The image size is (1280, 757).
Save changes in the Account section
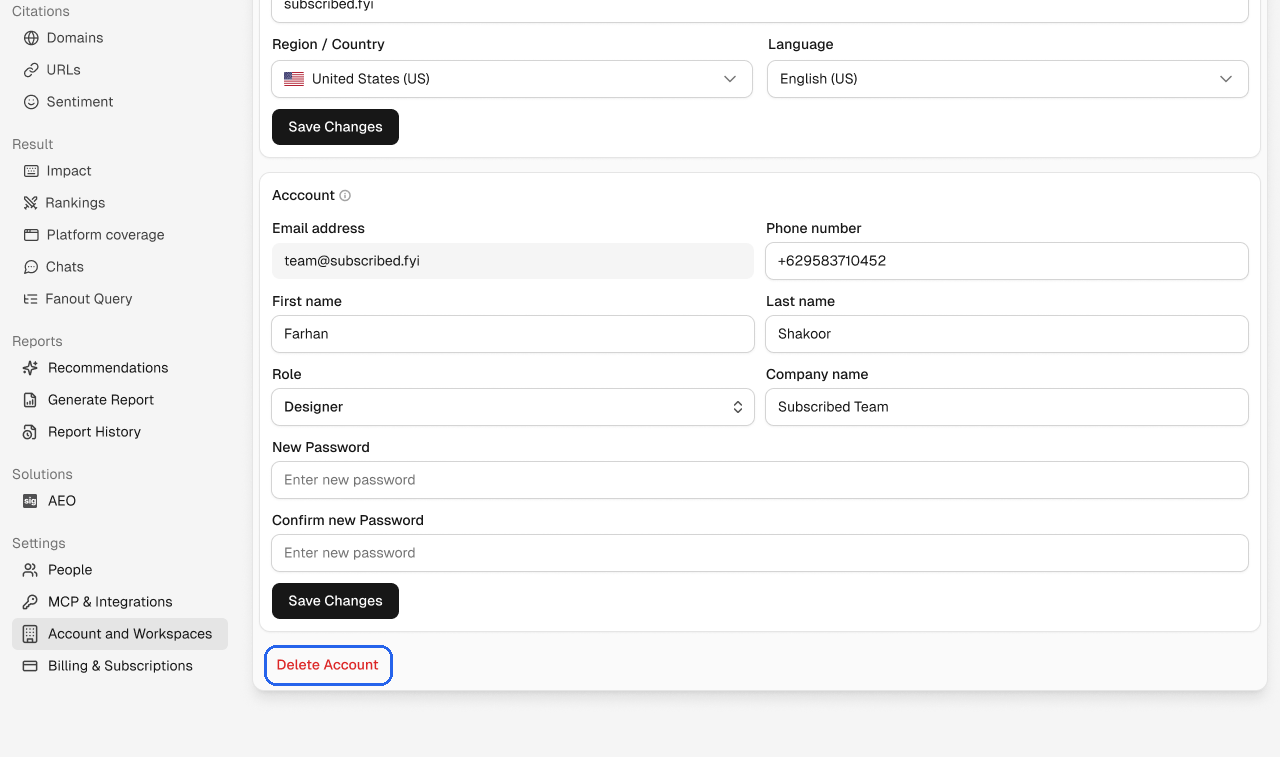tap(335, 601)
